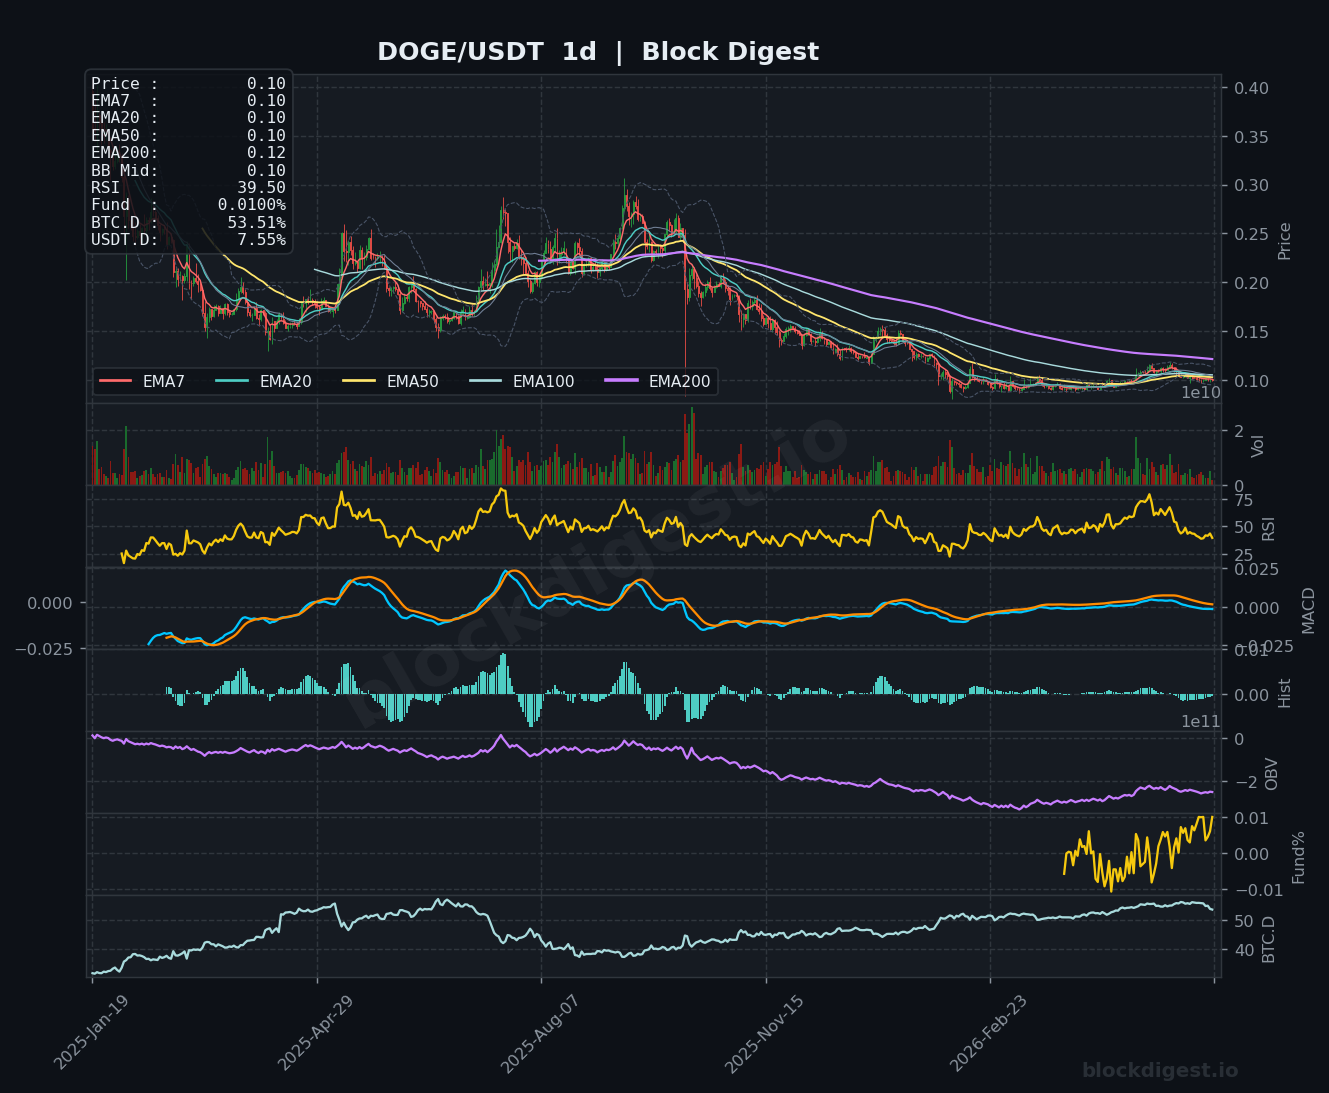
Task: Click the 0.15 price axis tick
Action: point(1251,332)
